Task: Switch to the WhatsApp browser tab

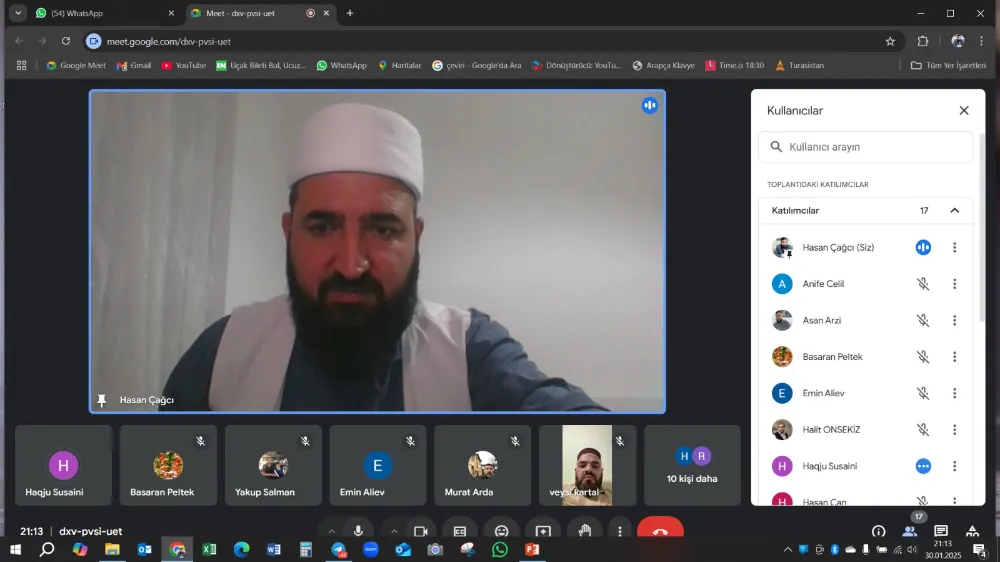Action: [x=98, y=13]
